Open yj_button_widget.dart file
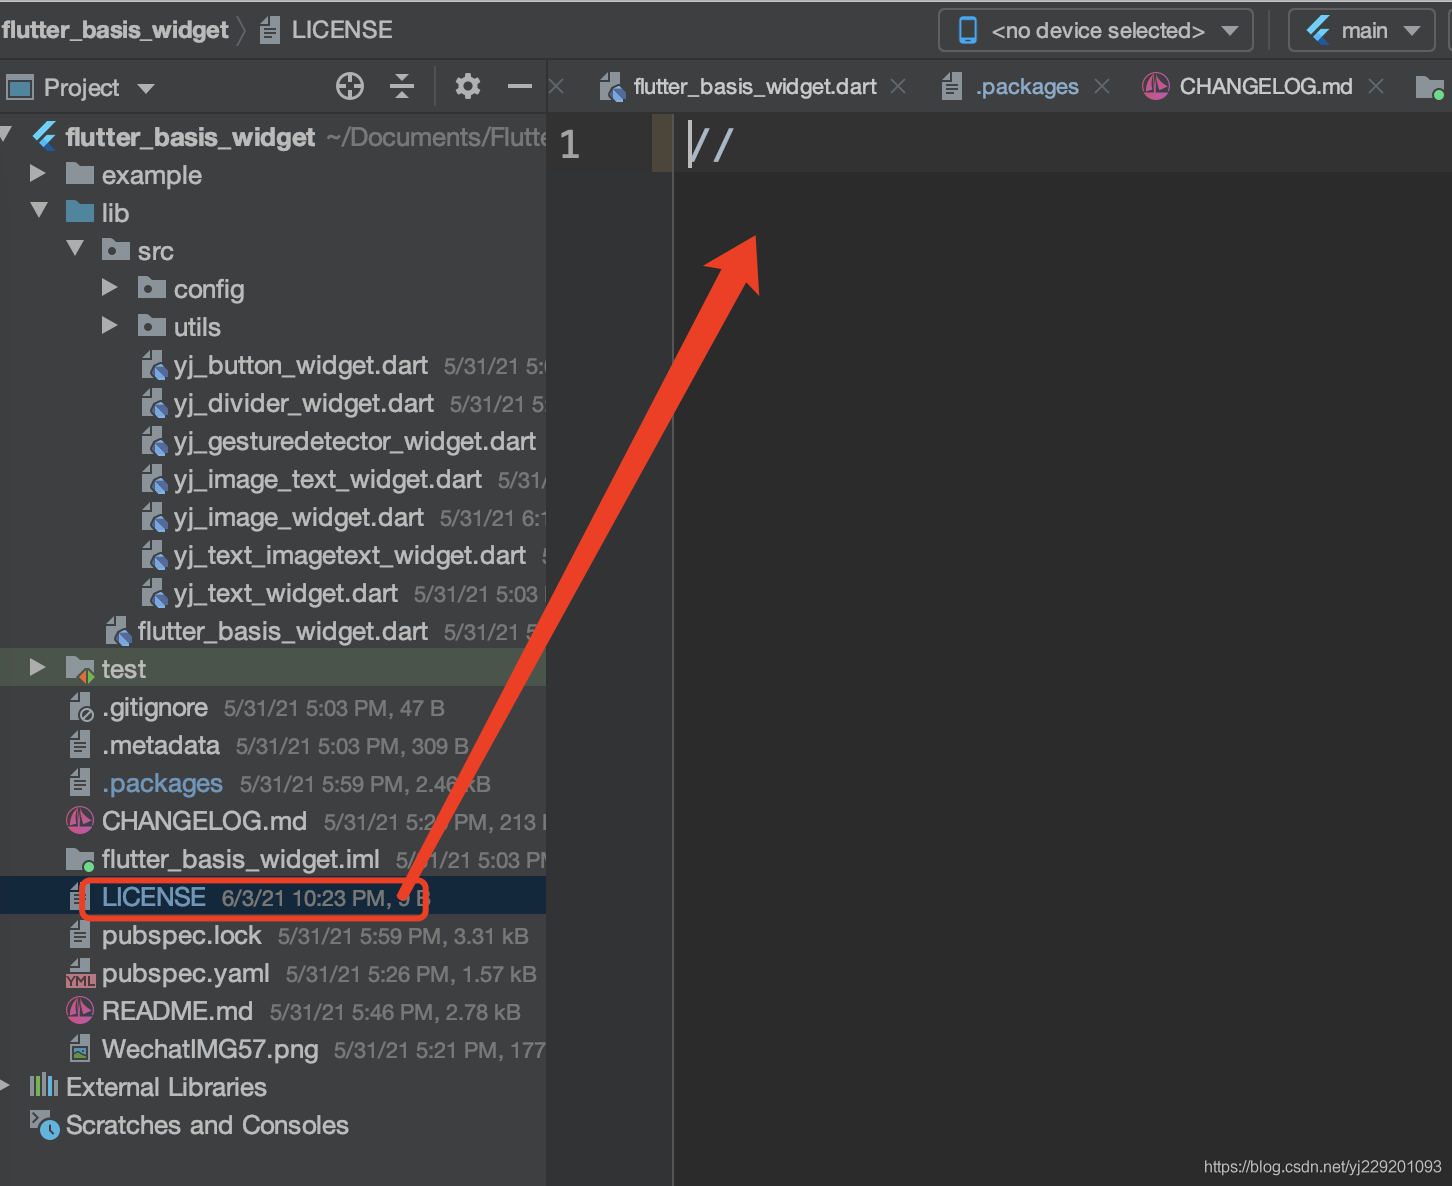The height and width of the screenshot is (1186, 1452). point(301,366)
